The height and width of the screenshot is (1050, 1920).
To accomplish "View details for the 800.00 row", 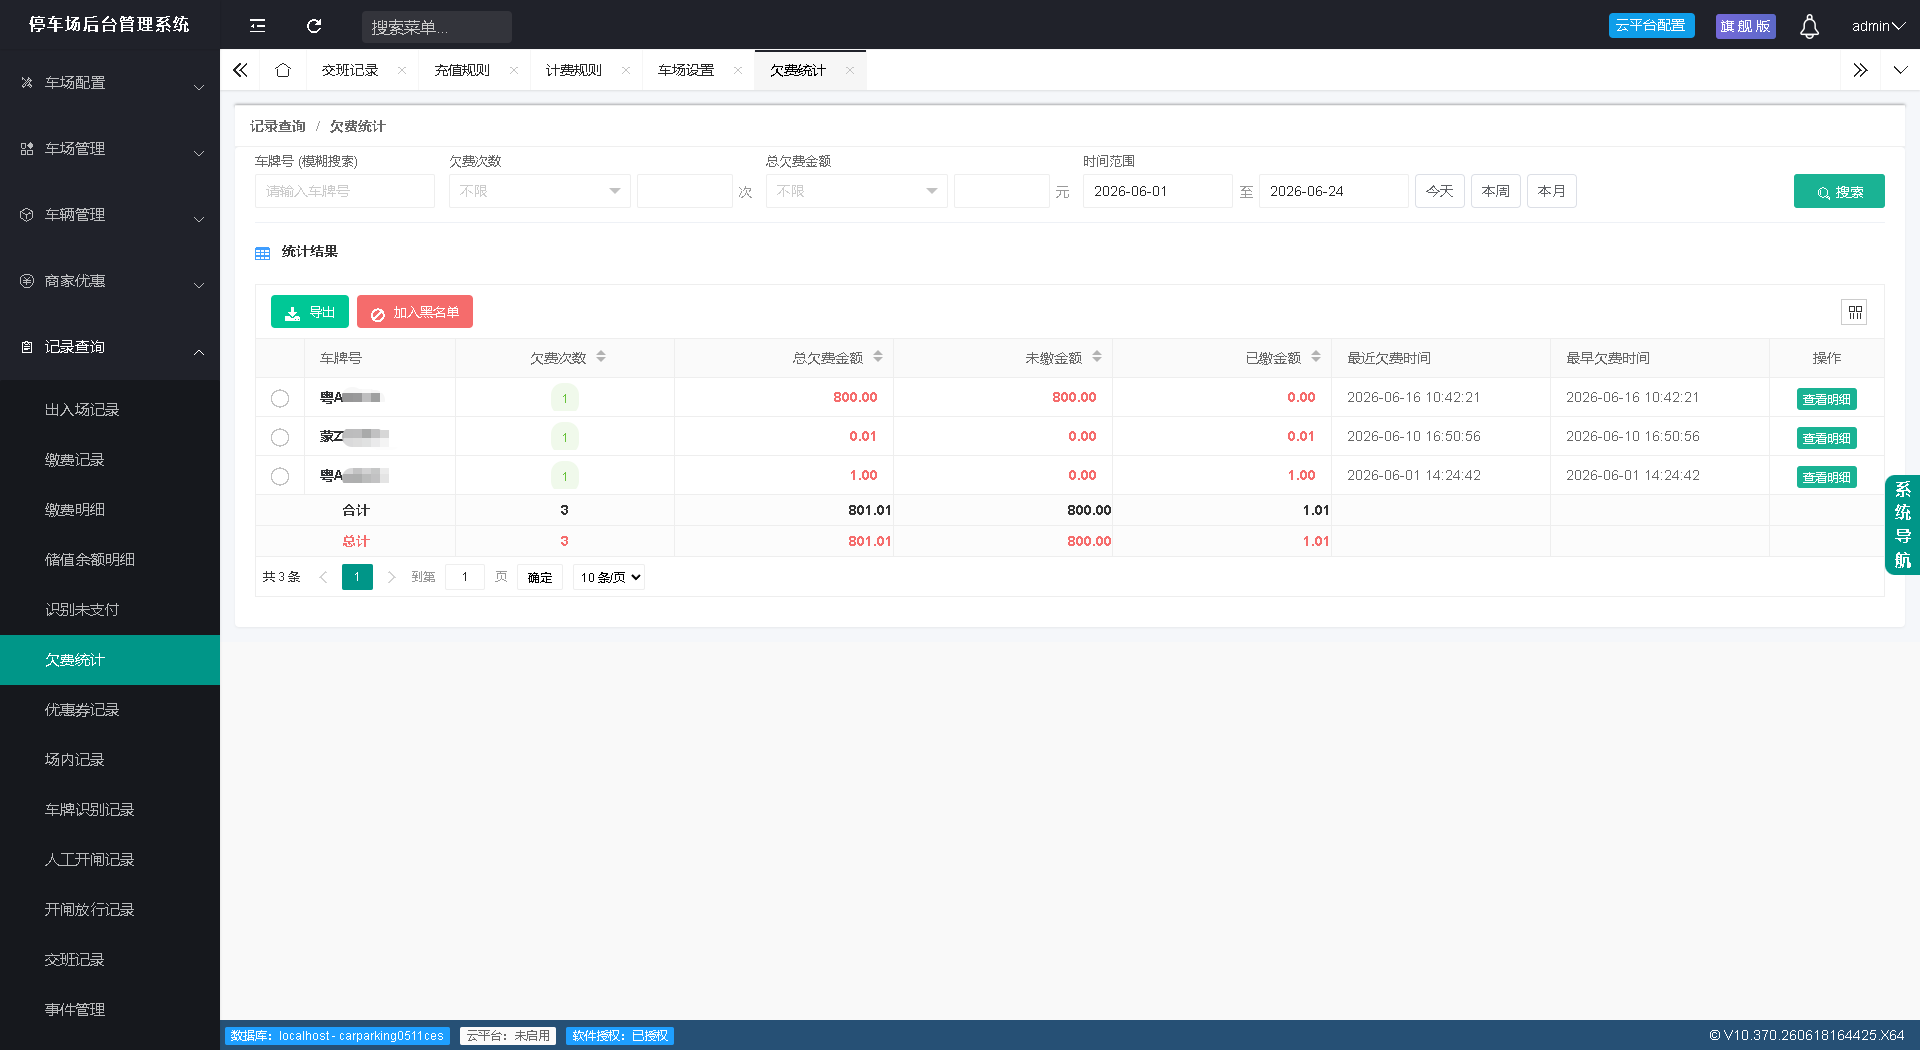I will point(1827,399).
